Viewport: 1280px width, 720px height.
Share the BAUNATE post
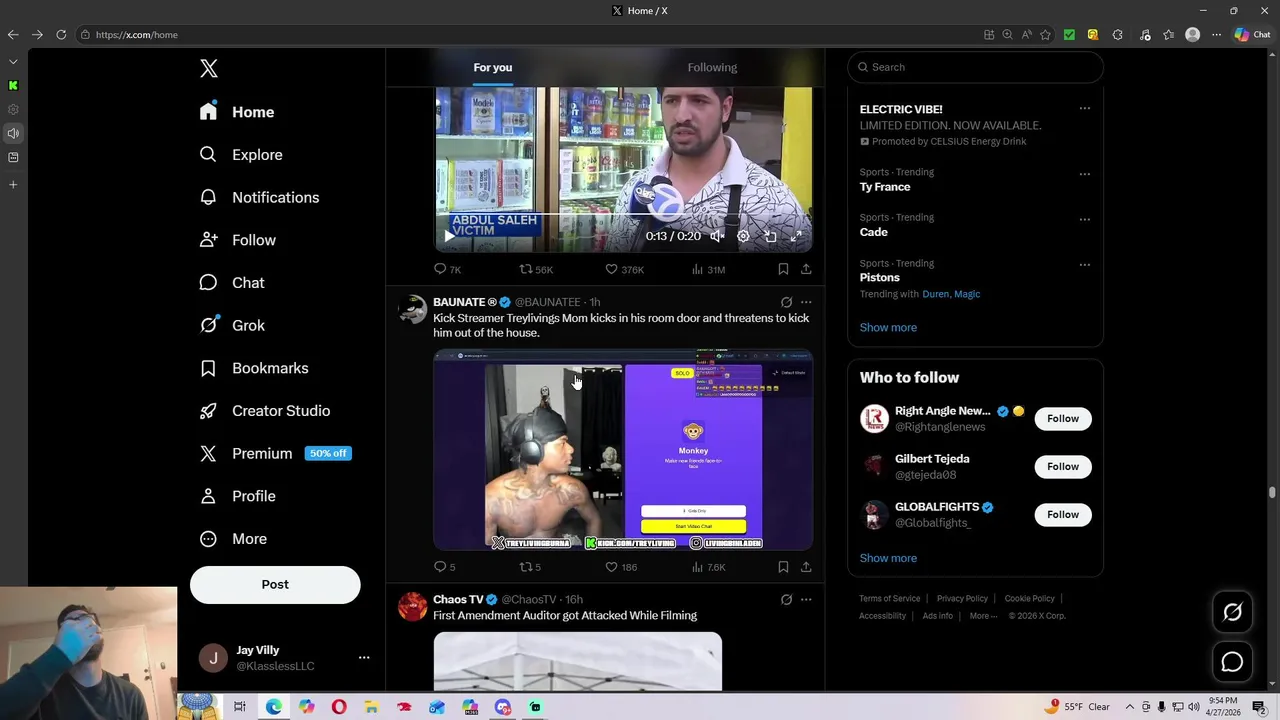(x=806, y=567)
